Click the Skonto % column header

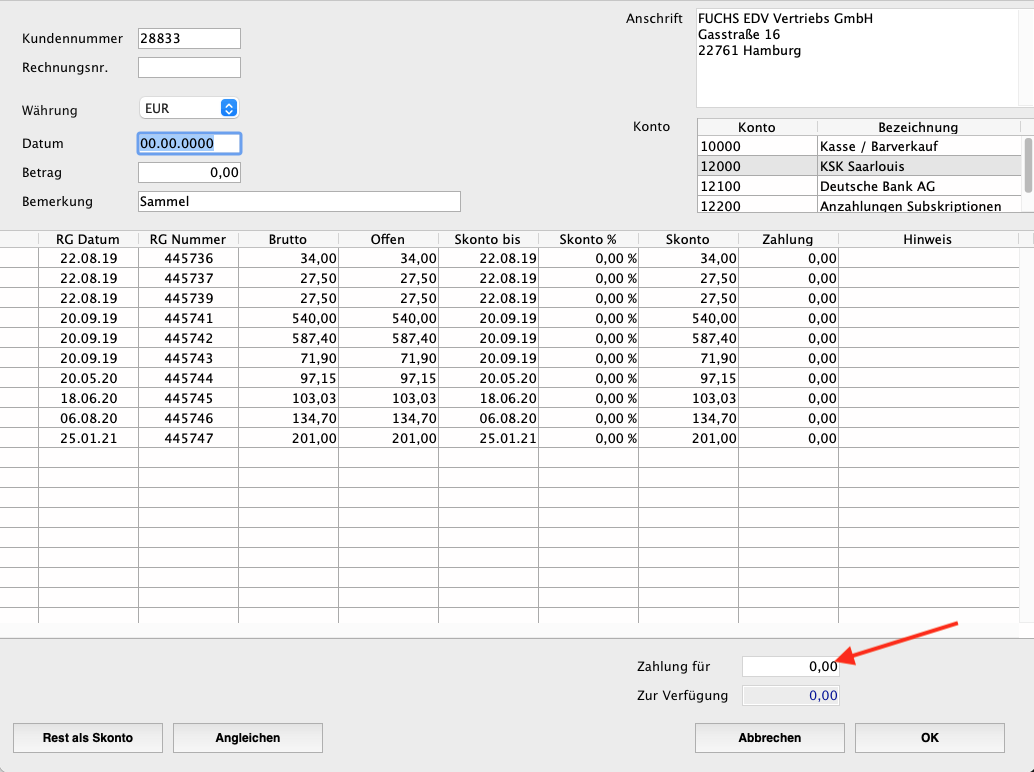coord(588,239)
